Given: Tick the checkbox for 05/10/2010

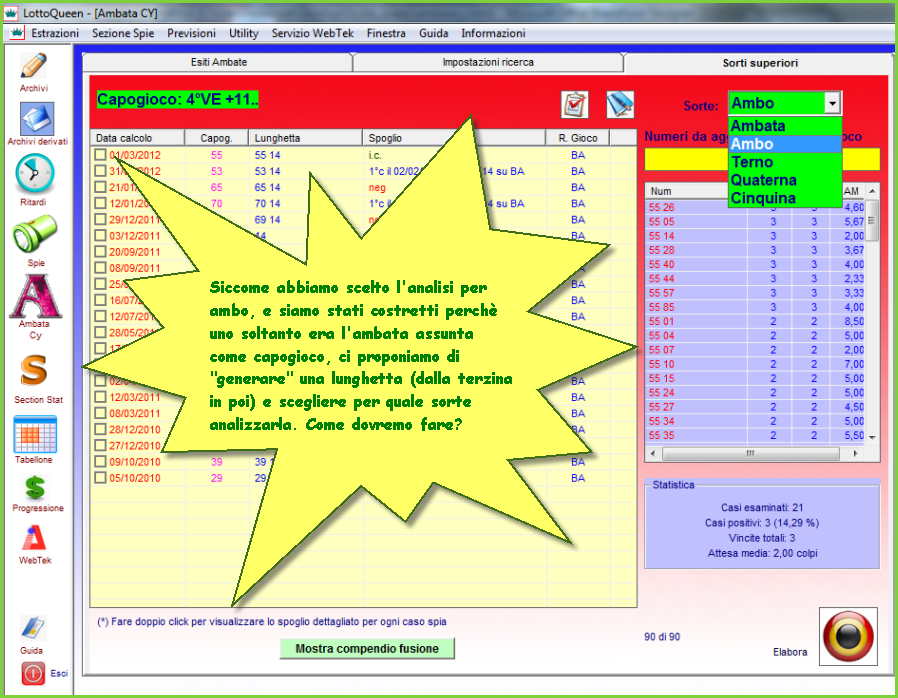Looking at the screenshot, I should 100,478.
